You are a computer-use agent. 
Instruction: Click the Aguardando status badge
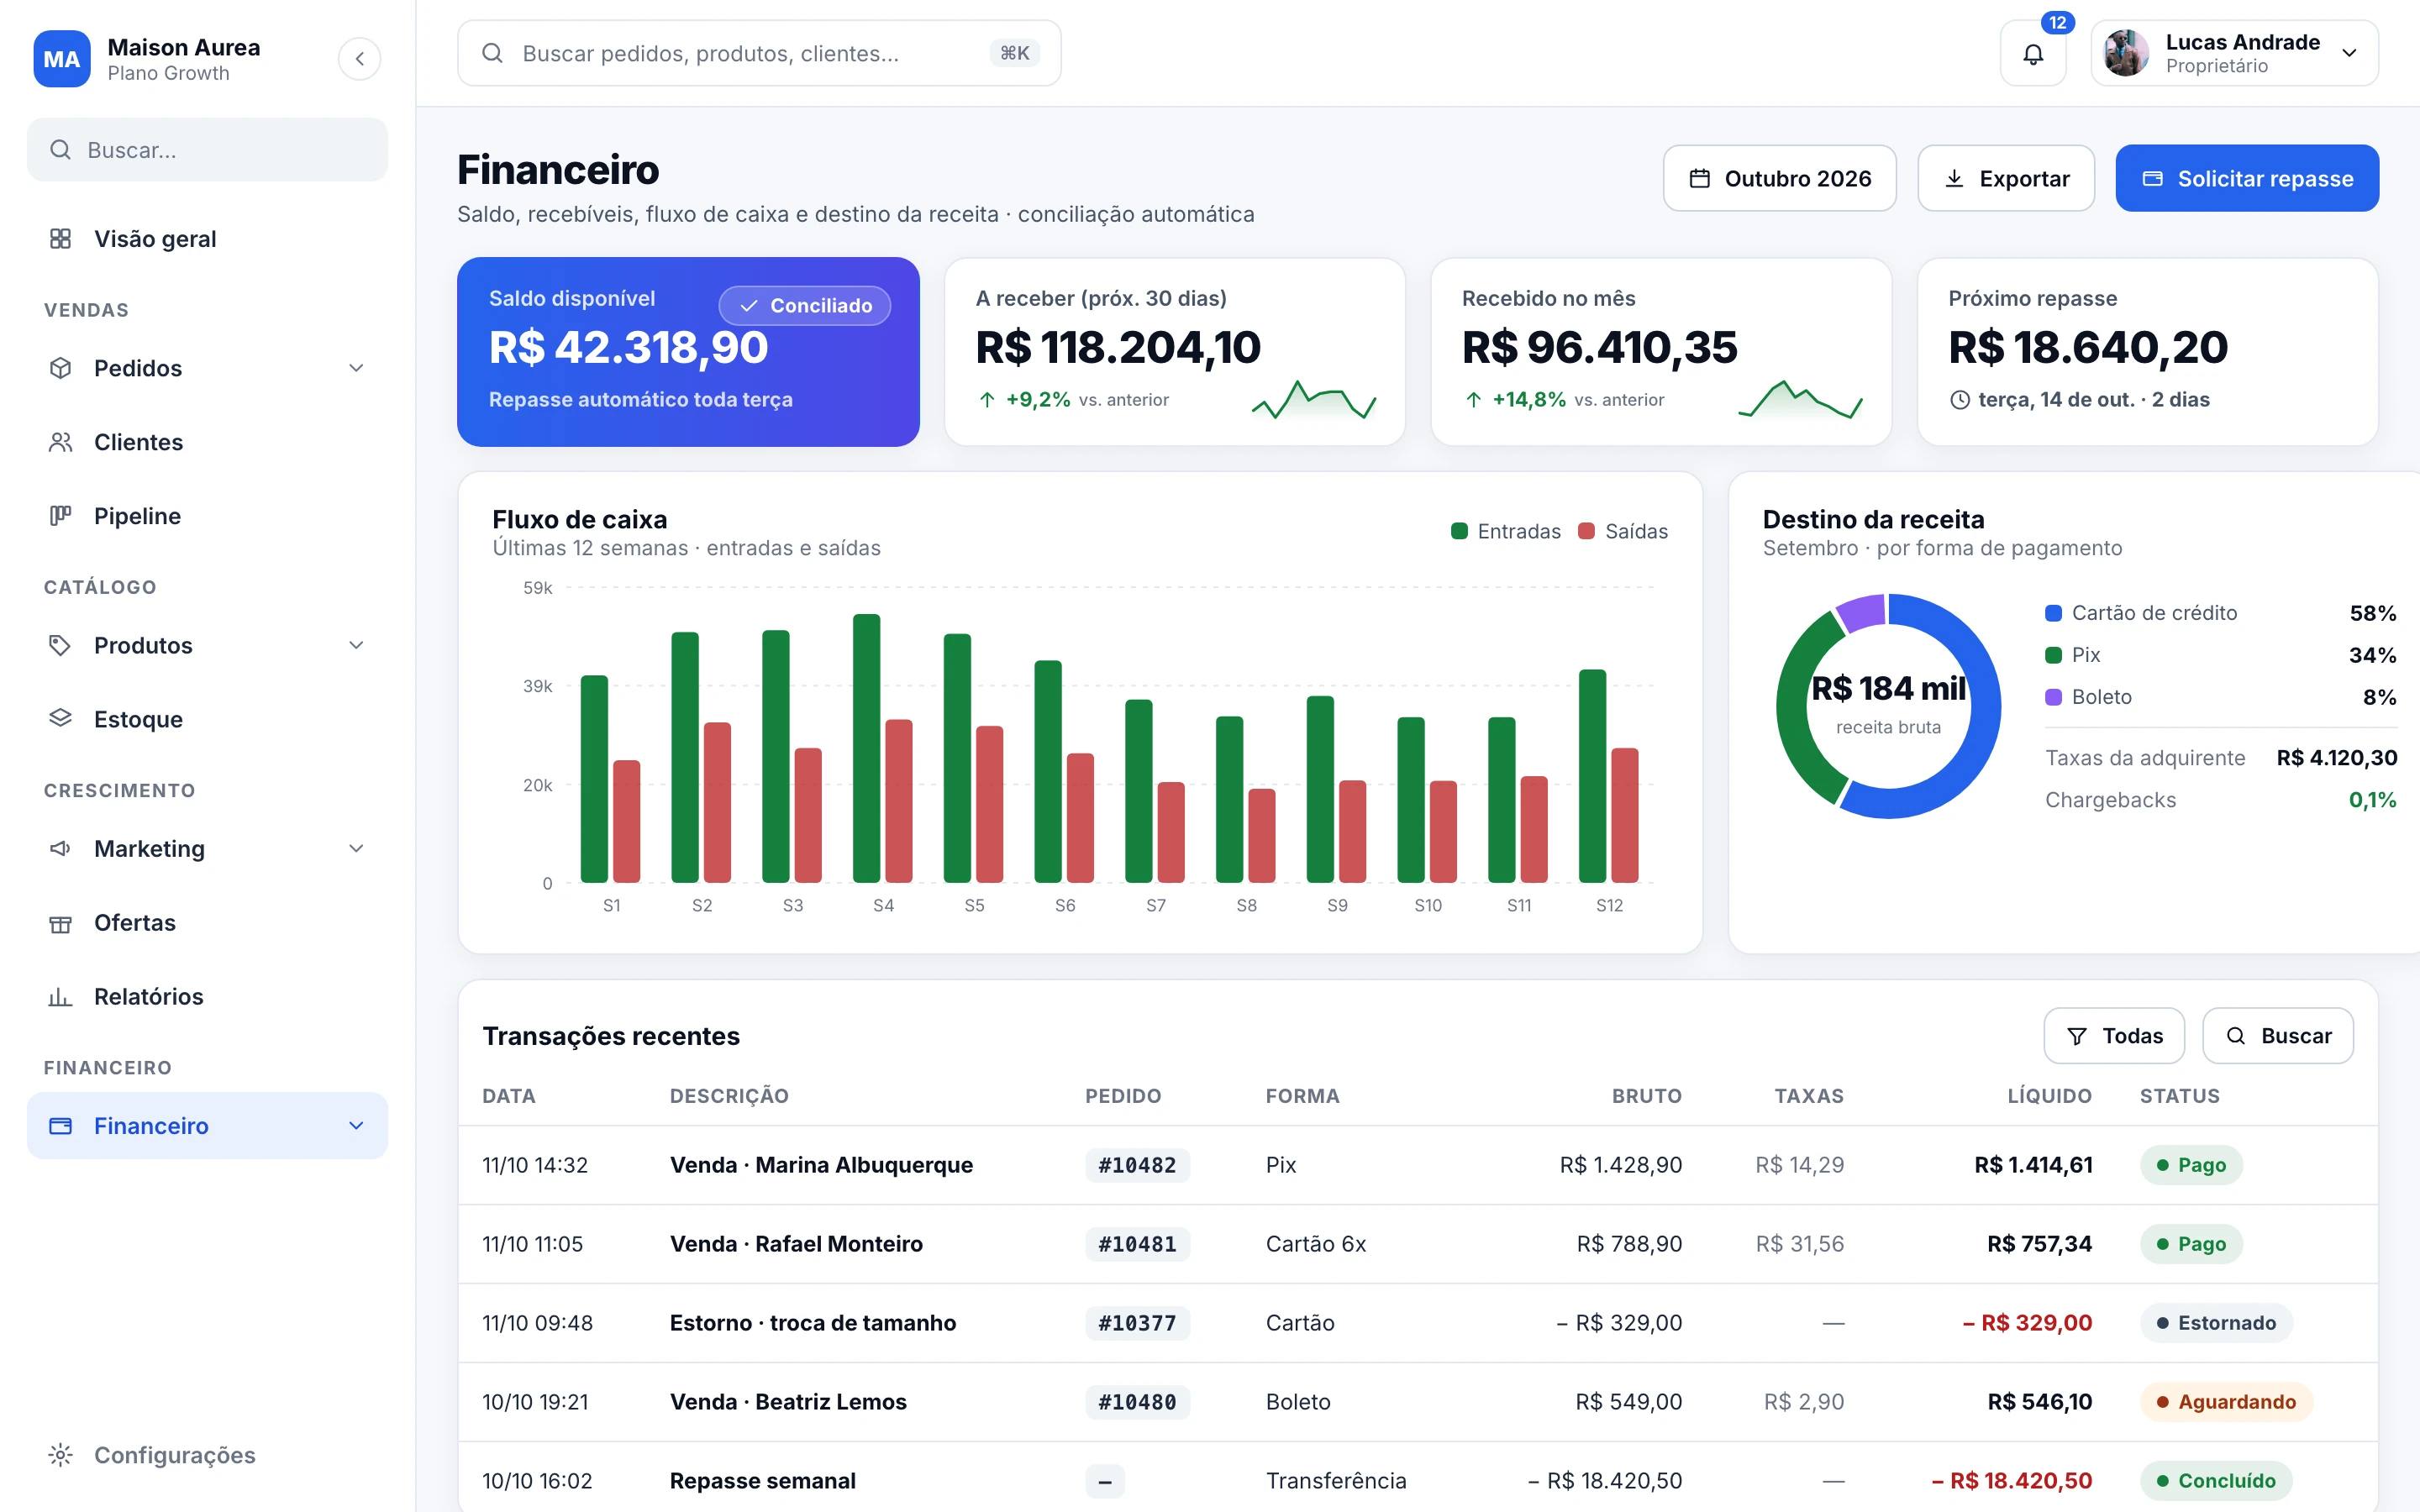pyautogui.click(x=2226, y=1402)
